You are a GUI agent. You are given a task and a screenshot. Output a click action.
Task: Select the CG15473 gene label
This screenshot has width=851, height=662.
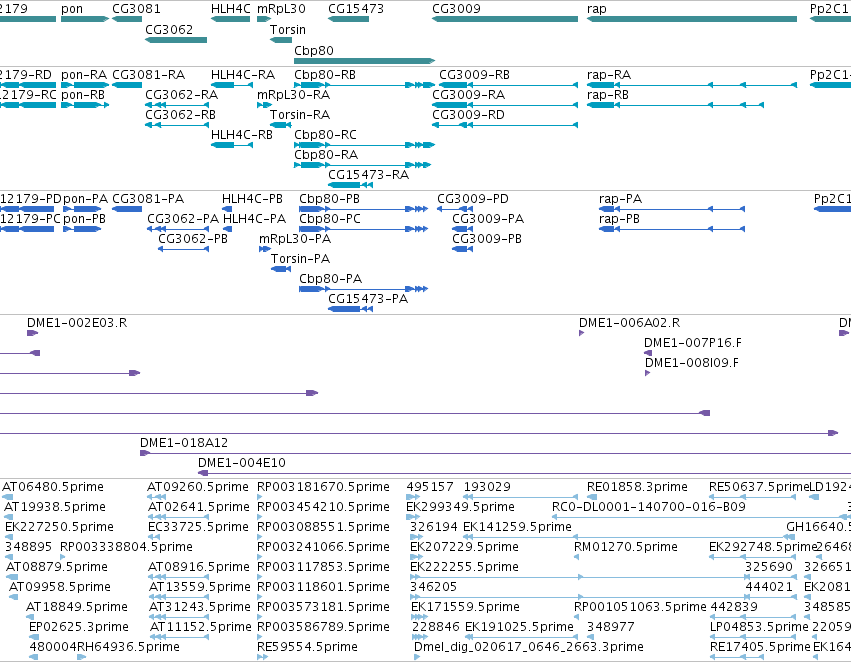355,9
